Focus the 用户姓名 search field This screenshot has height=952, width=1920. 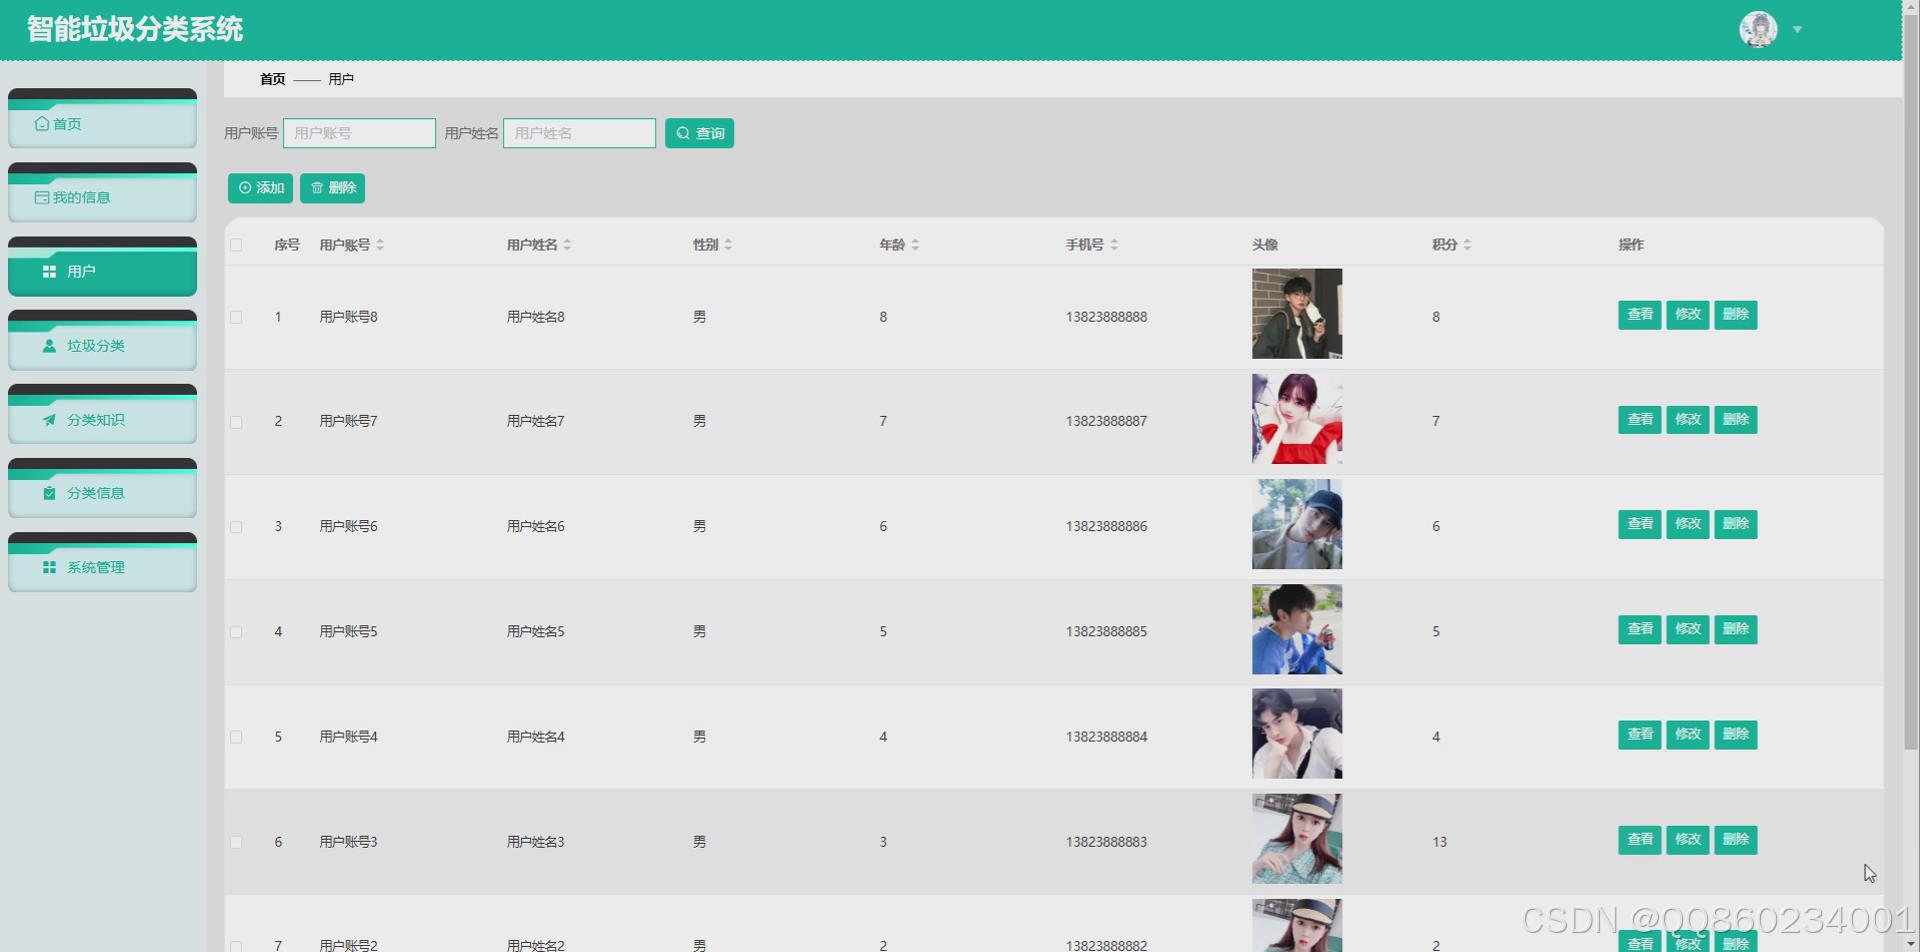pos(579,133)
